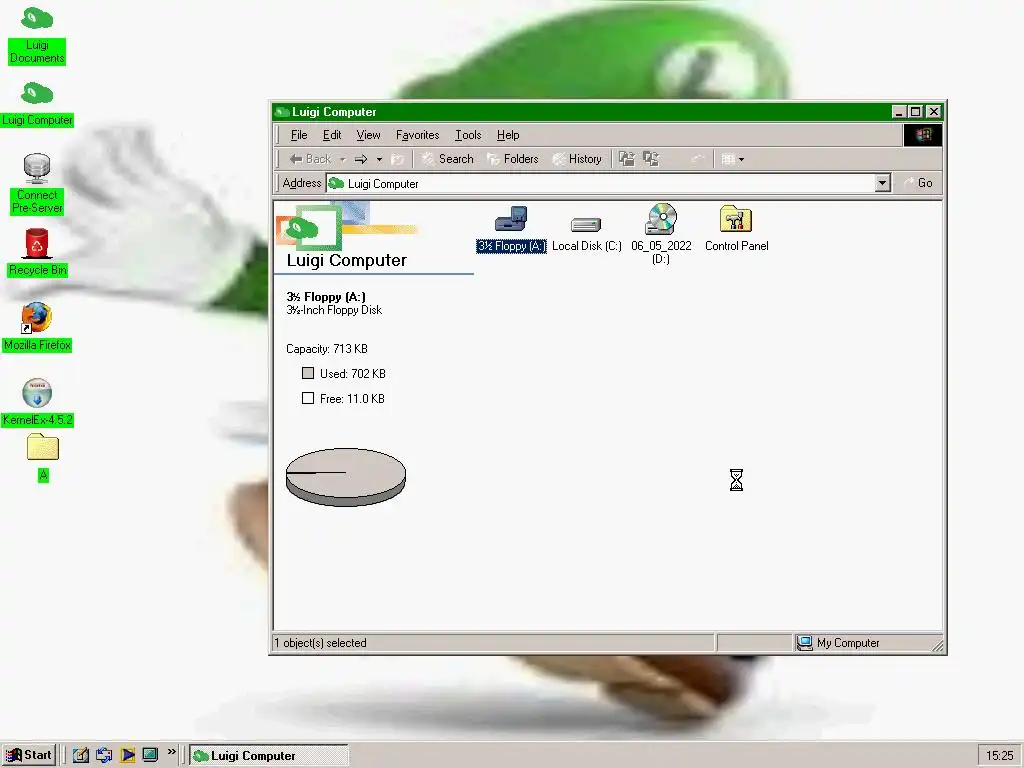Open the File menu
Image resolution: width=1024 pixels, height=768 pixels.
pos(299,135)
